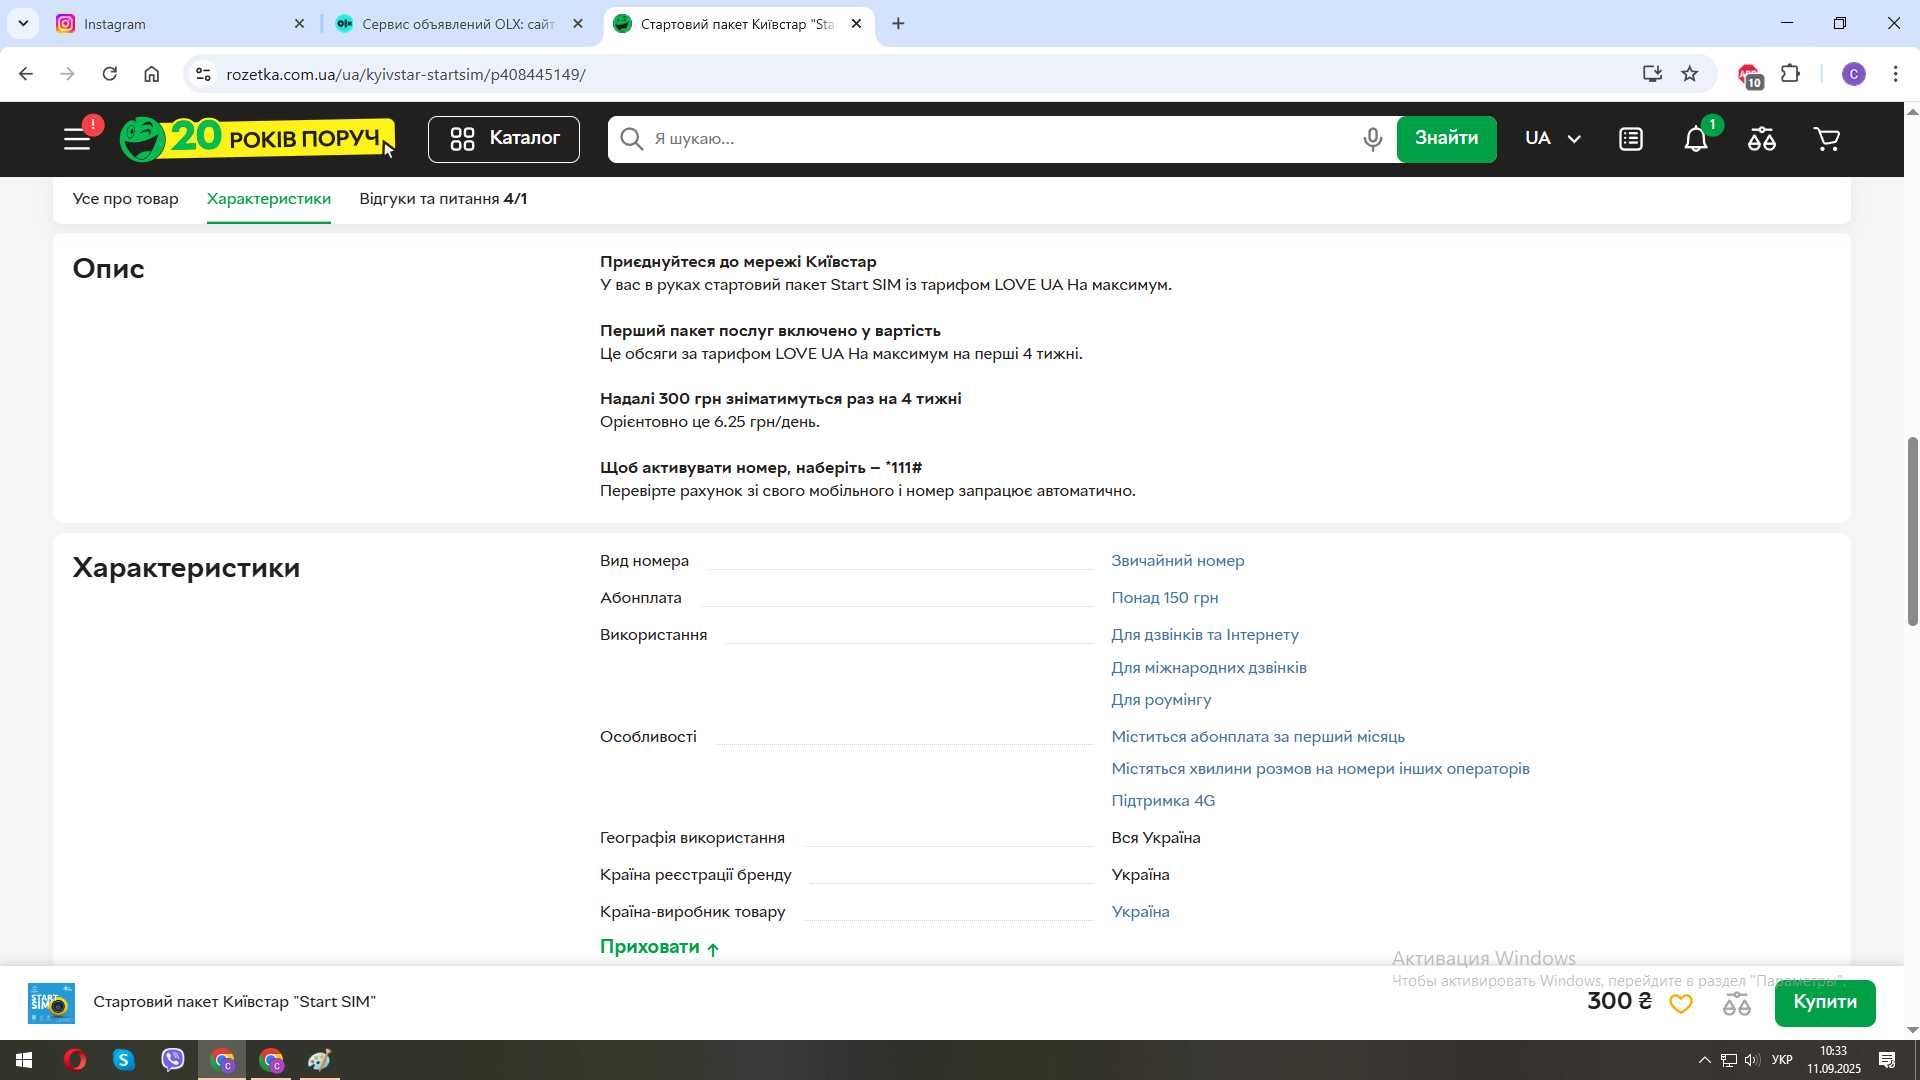Open Для дзвінків та Інтернету link

pyautogui.click(x=1204, y=635)
